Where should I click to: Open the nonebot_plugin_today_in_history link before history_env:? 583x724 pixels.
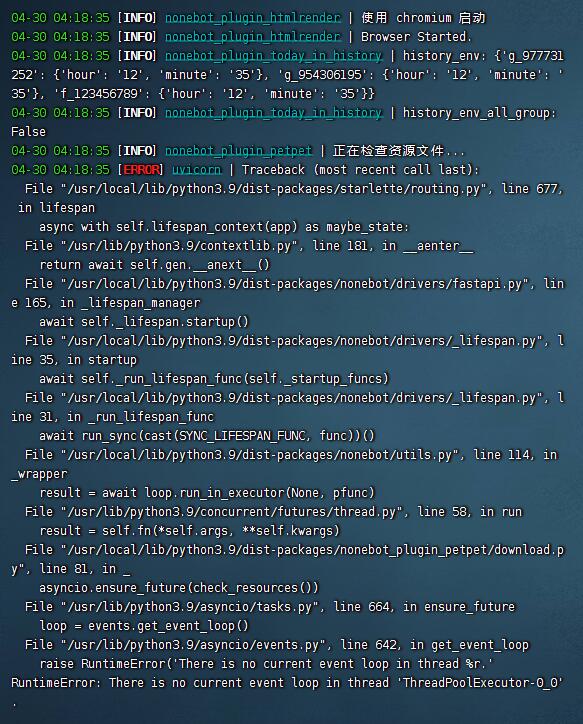[x=274, y=56]
